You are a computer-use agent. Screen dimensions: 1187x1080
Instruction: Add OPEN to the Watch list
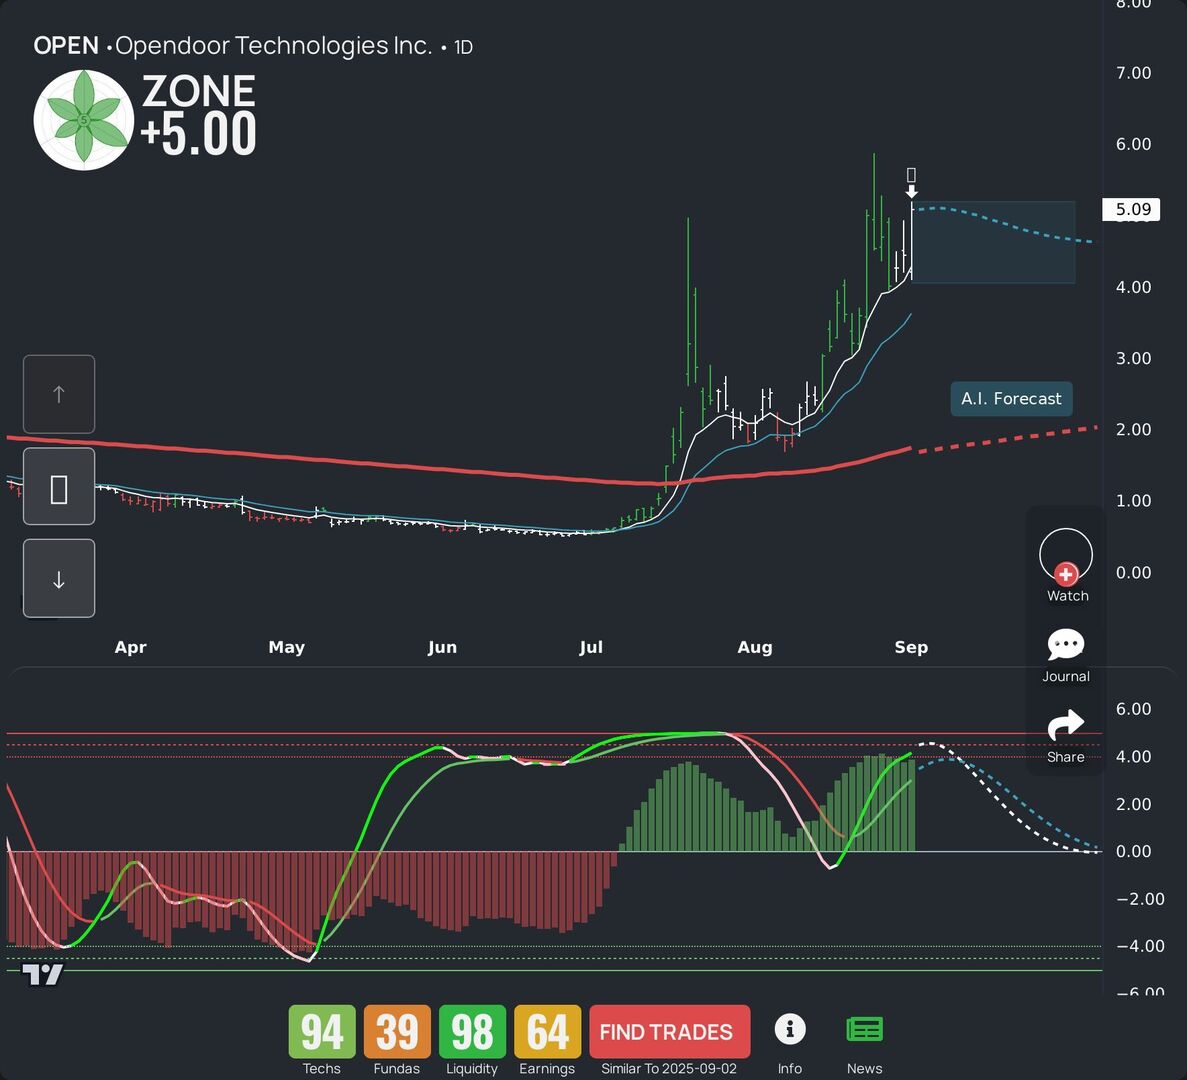point(1066,565)
